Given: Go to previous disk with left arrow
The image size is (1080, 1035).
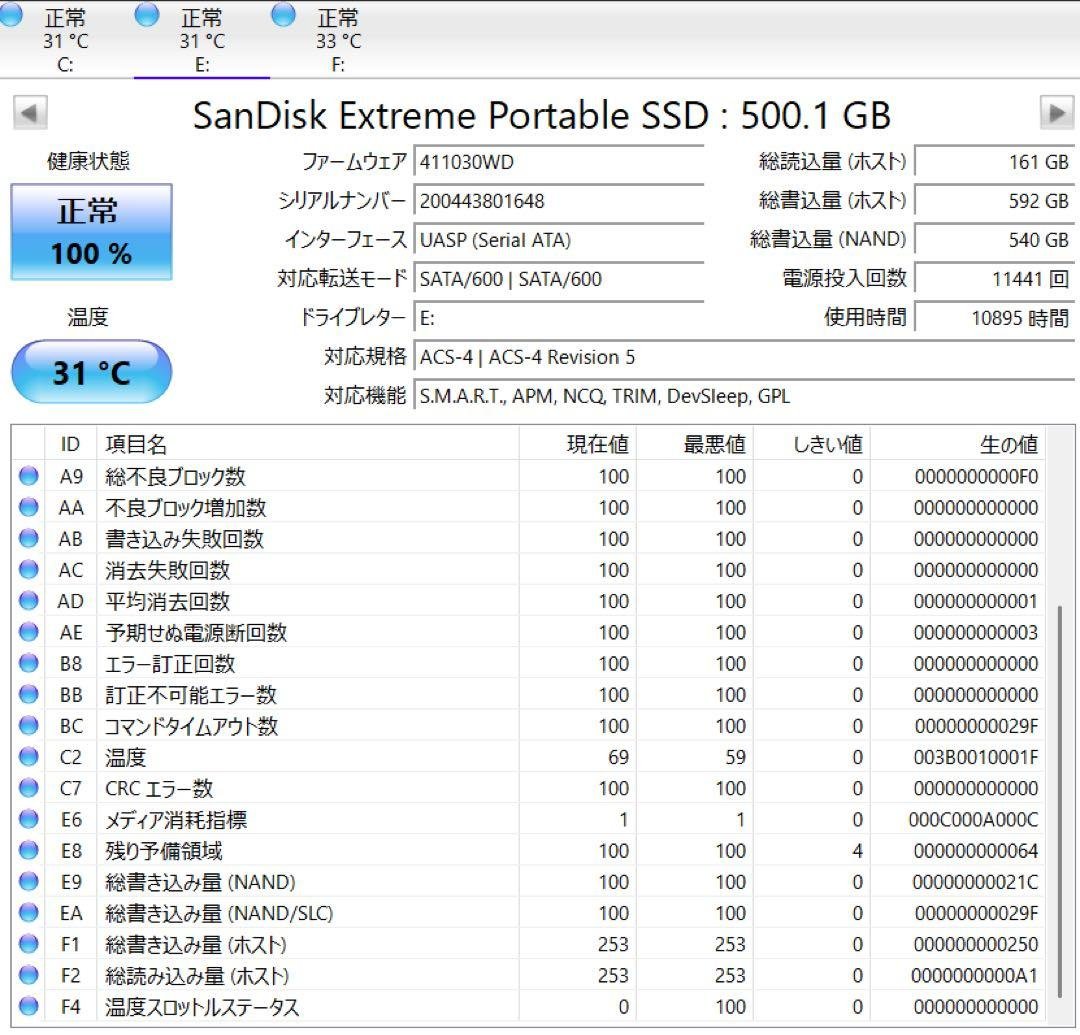Looking at the screenshot, I should [x=30, y=112].
